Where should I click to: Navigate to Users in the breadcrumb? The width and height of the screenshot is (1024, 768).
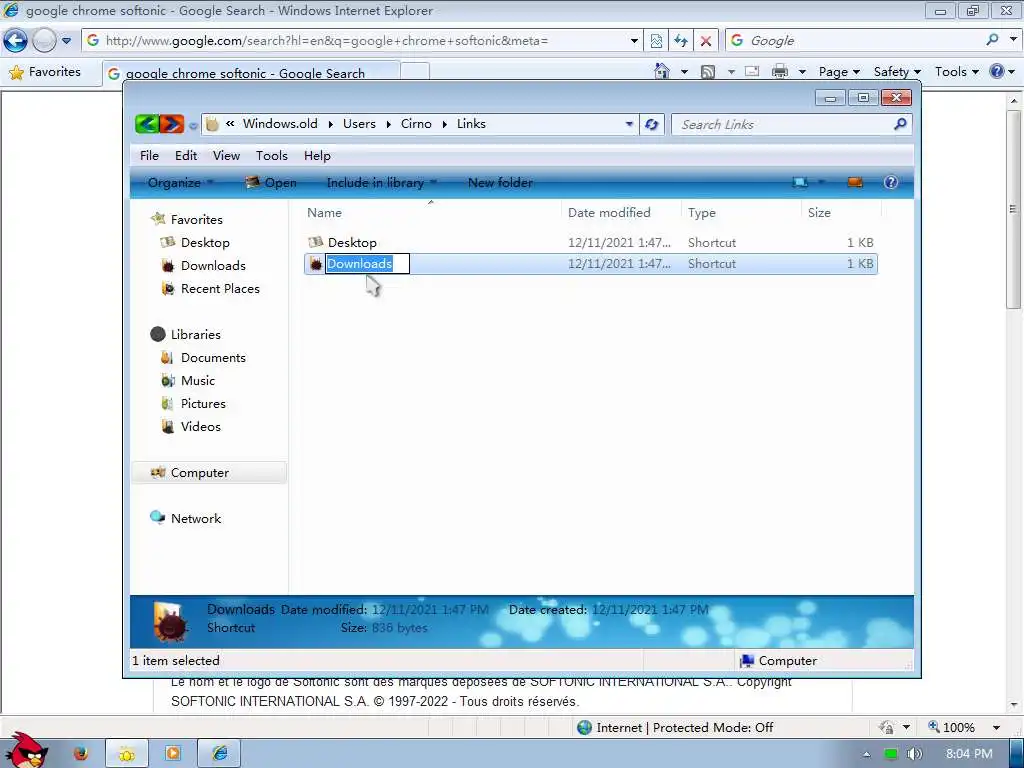(359, 123)
